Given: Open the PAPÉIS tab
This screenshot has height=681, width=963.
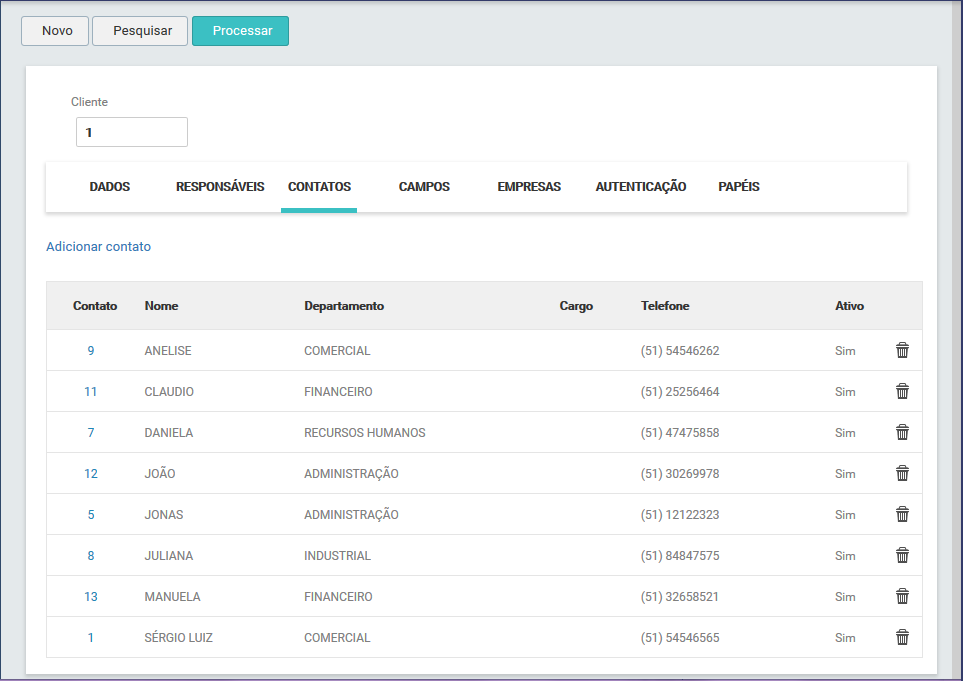Looking at the screenshot, I should (739, 187).
